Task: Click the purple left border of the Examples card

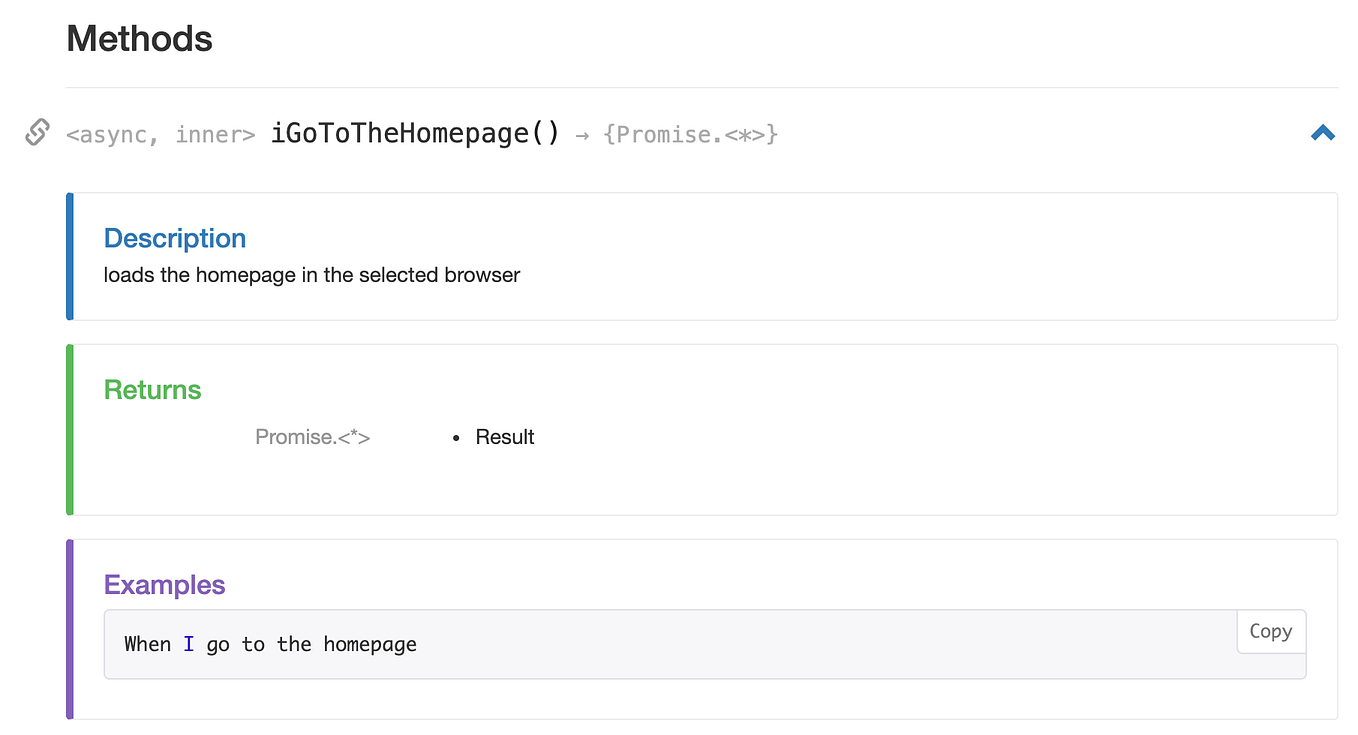Action: click(70, 628)
